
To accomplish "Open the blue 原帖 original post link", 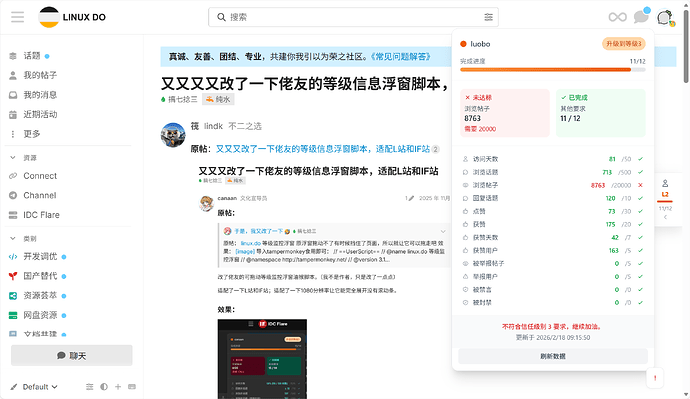I will 323,149.
